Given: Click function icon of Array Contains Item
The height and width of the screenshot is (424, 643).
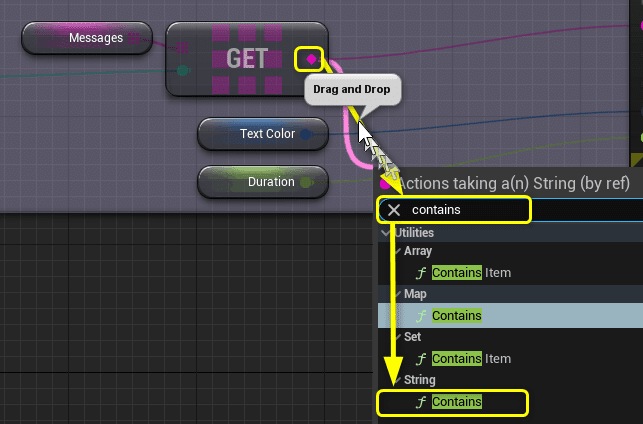Looking at the screenshot, I should tap(421, 273).
